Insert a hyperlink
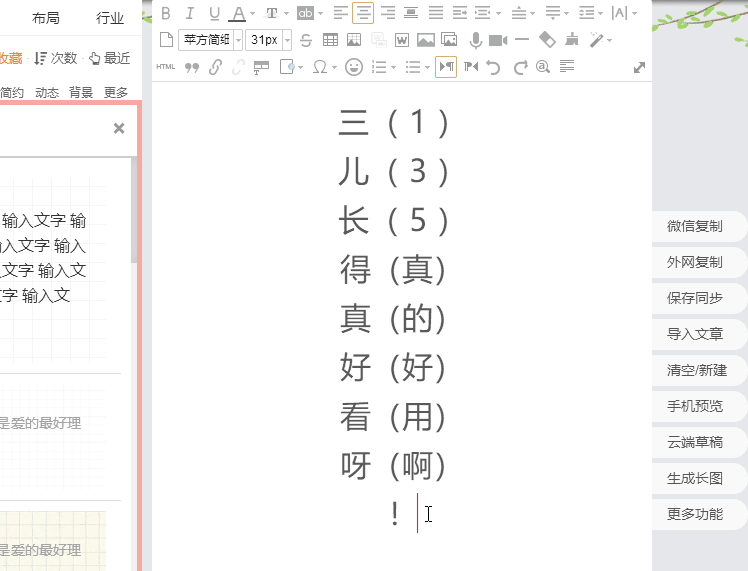 point(216,67)
